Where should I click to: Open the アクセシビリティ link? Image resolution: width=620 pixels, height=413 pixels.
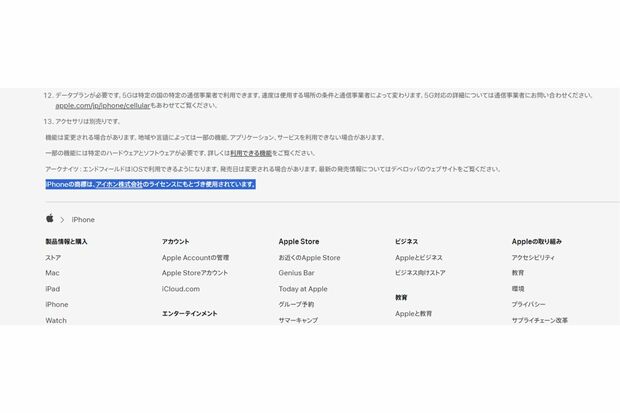click(533, 258)
